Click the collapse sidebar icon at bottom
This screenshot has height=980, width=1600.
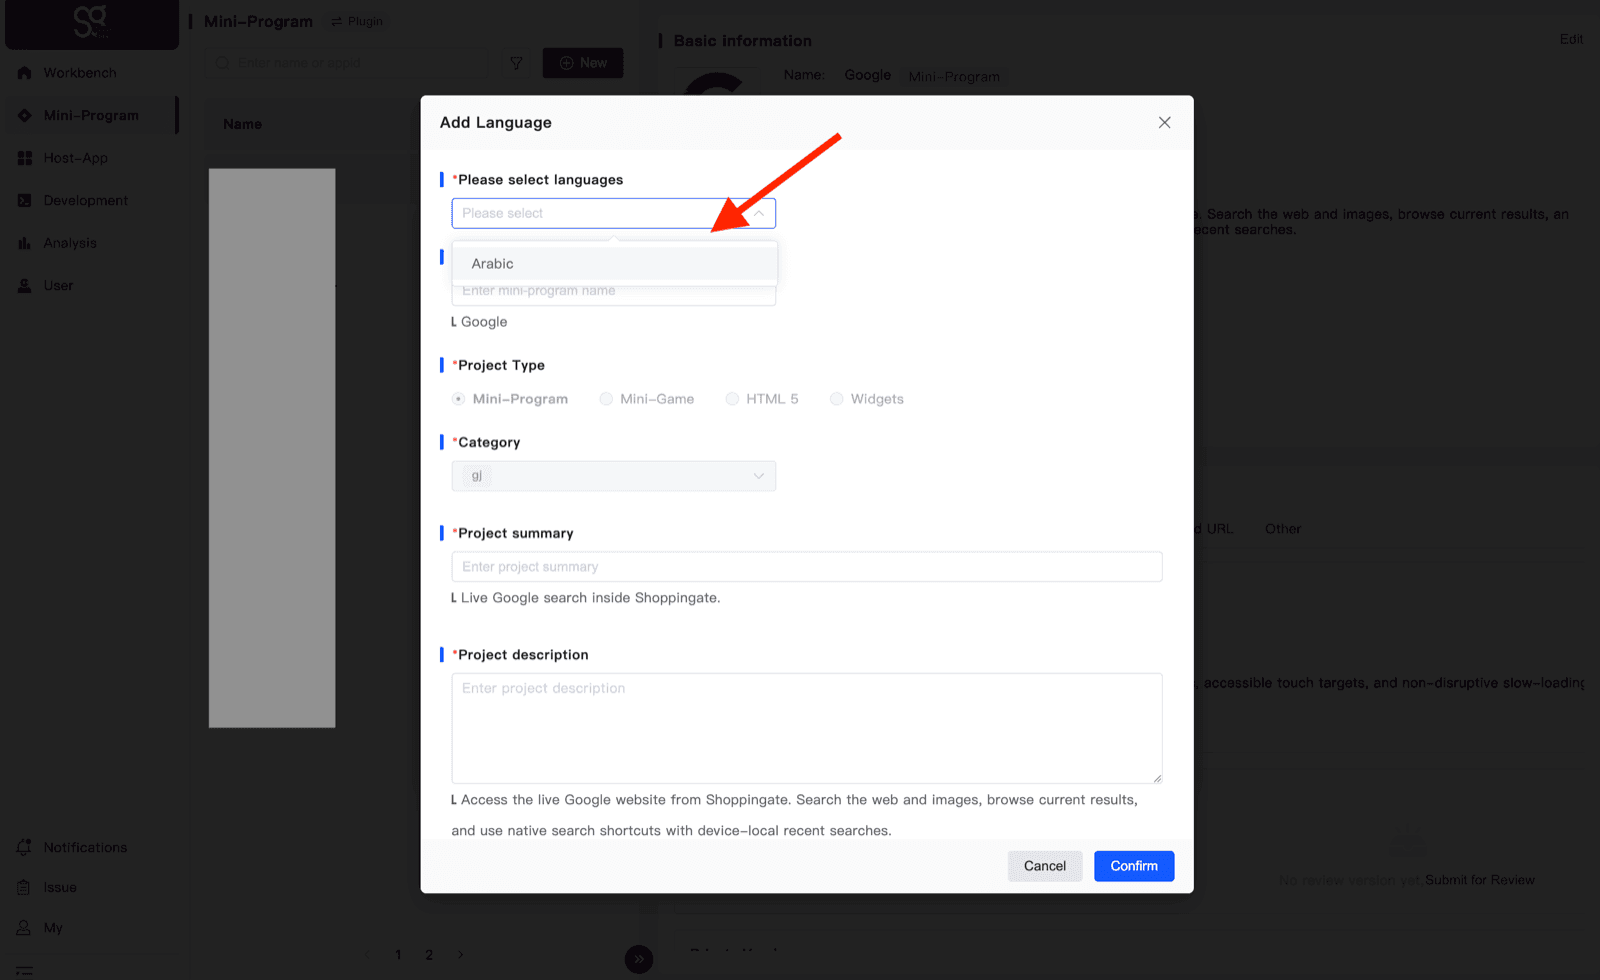24,970
